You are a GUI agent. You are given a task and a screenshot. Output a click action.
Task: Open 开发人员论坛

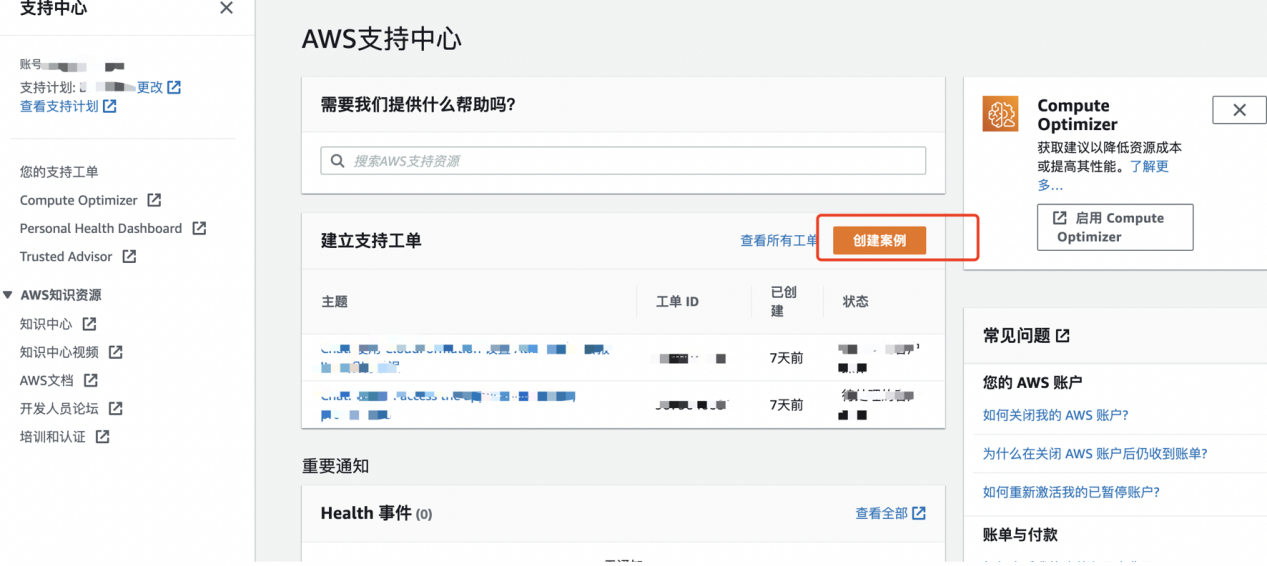pyautogui.click(x=59, y=408)
